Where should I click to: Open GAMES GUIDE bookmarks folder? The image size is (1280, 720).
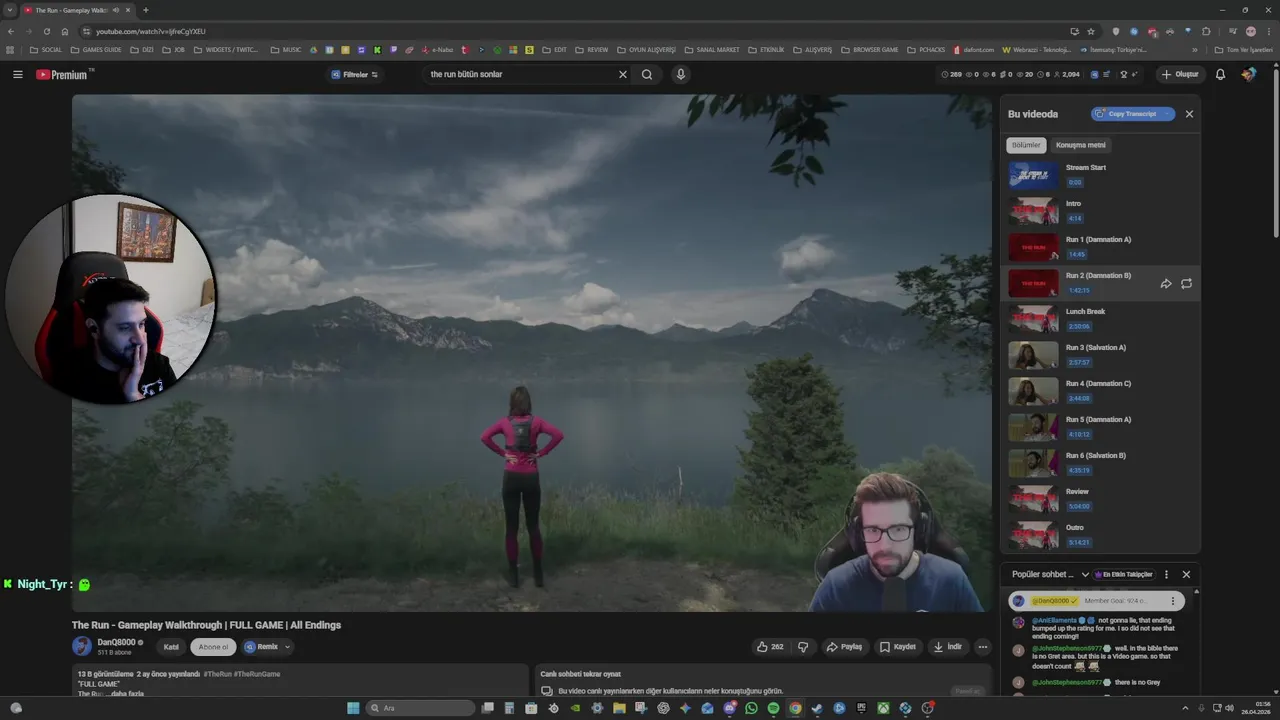coord(96,49)
